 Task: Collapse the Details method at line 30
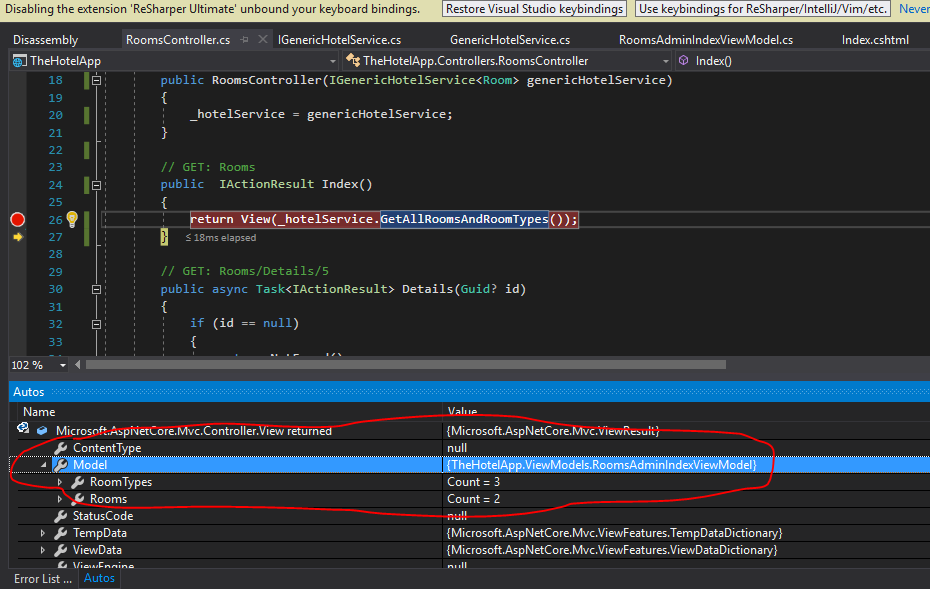pyautogui.click(x=96, y=289)
